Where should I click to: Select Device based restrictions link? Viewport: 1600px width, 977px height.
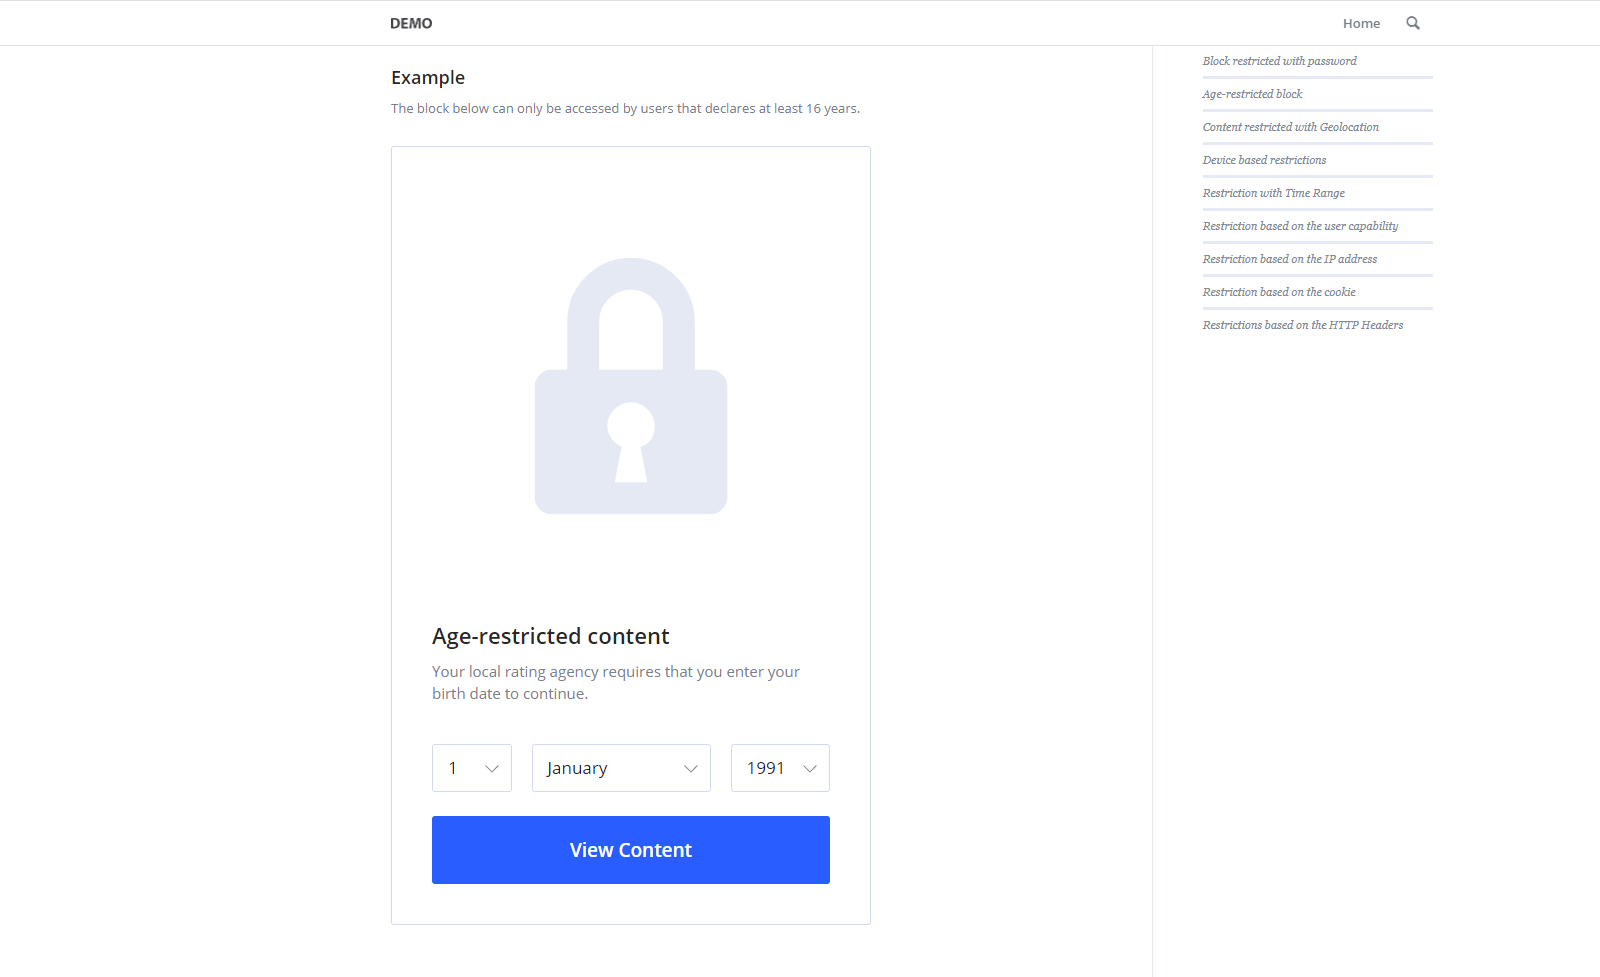pos(1264,160)
